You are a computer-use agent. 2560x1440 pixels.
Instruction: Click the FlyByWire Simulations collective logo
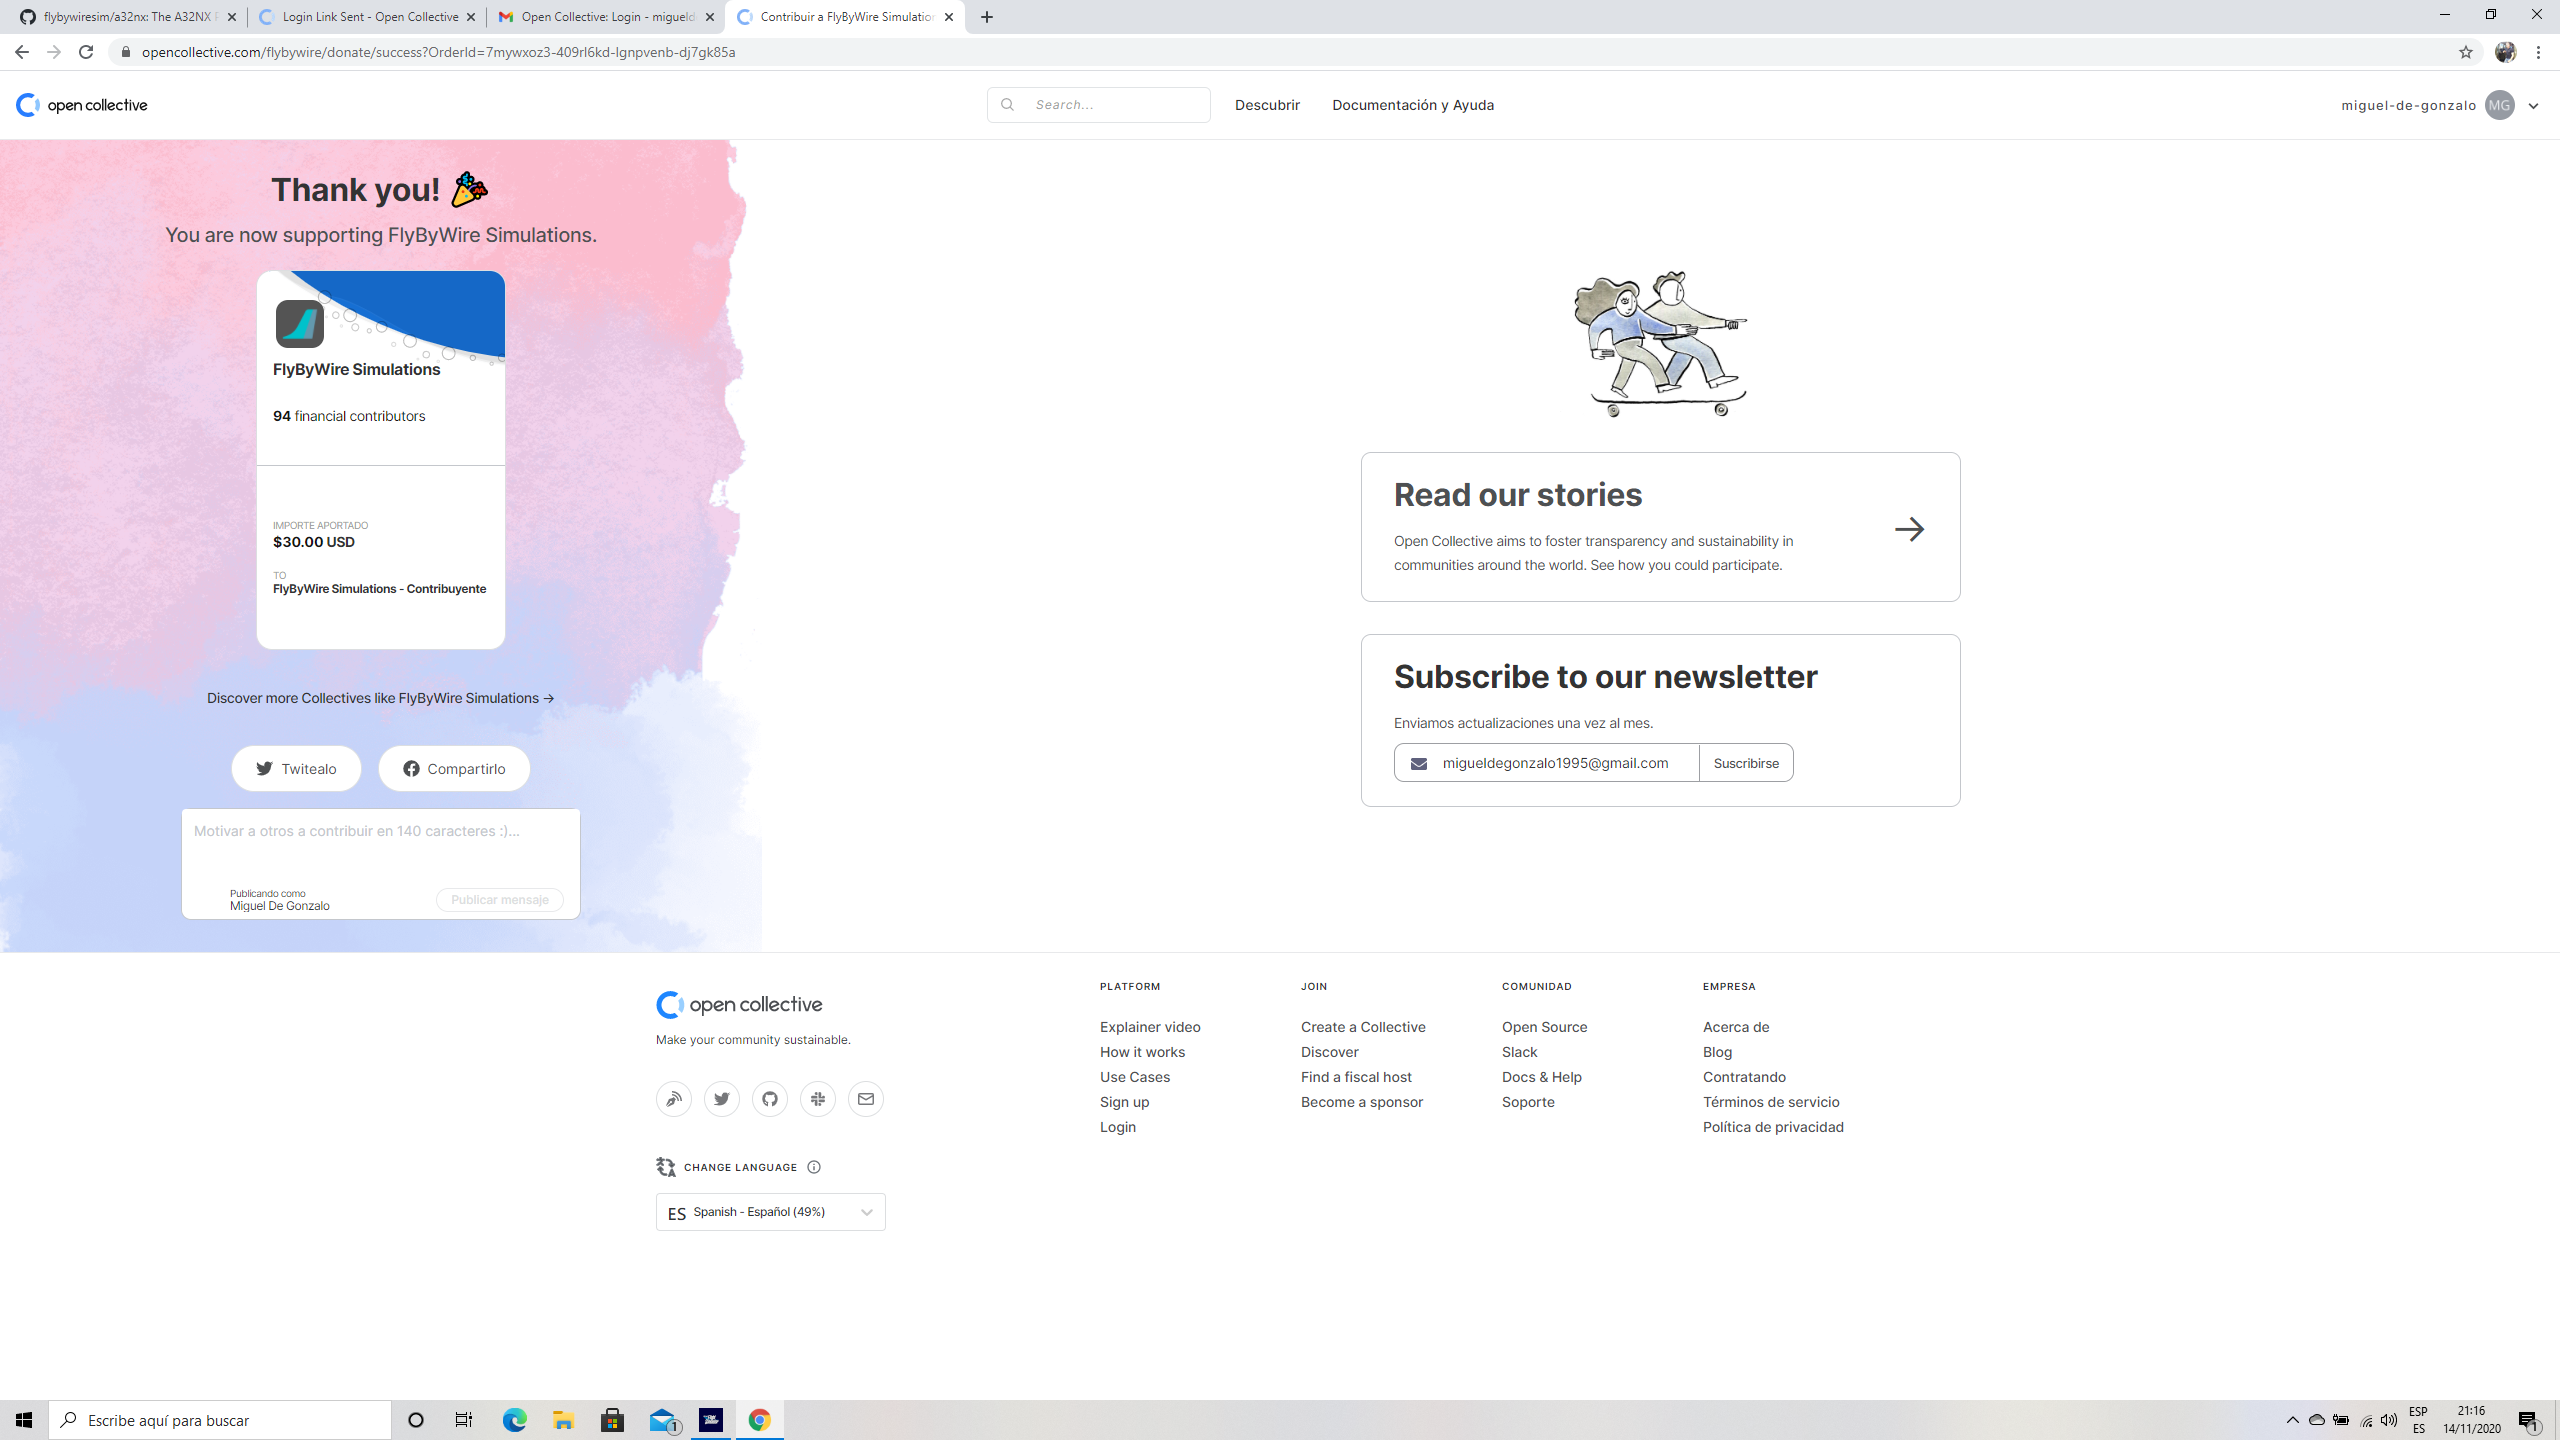point(299,324)
